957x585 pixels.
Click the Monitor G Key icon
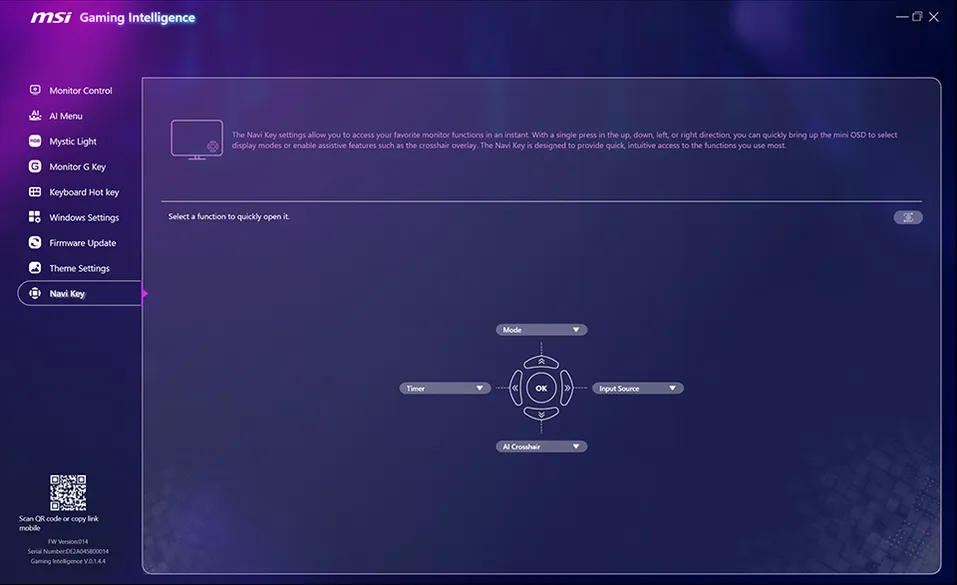35,166
